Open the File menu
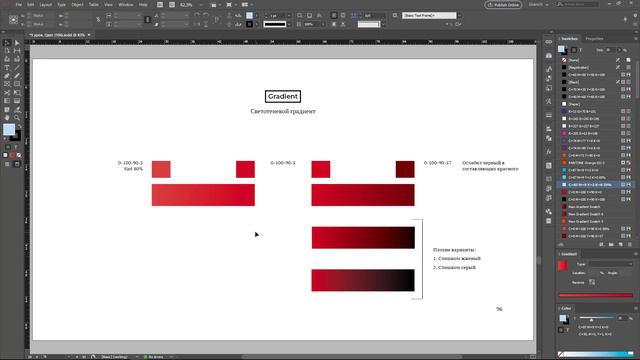This screenshot has width=640, height=360. [19, 4]
